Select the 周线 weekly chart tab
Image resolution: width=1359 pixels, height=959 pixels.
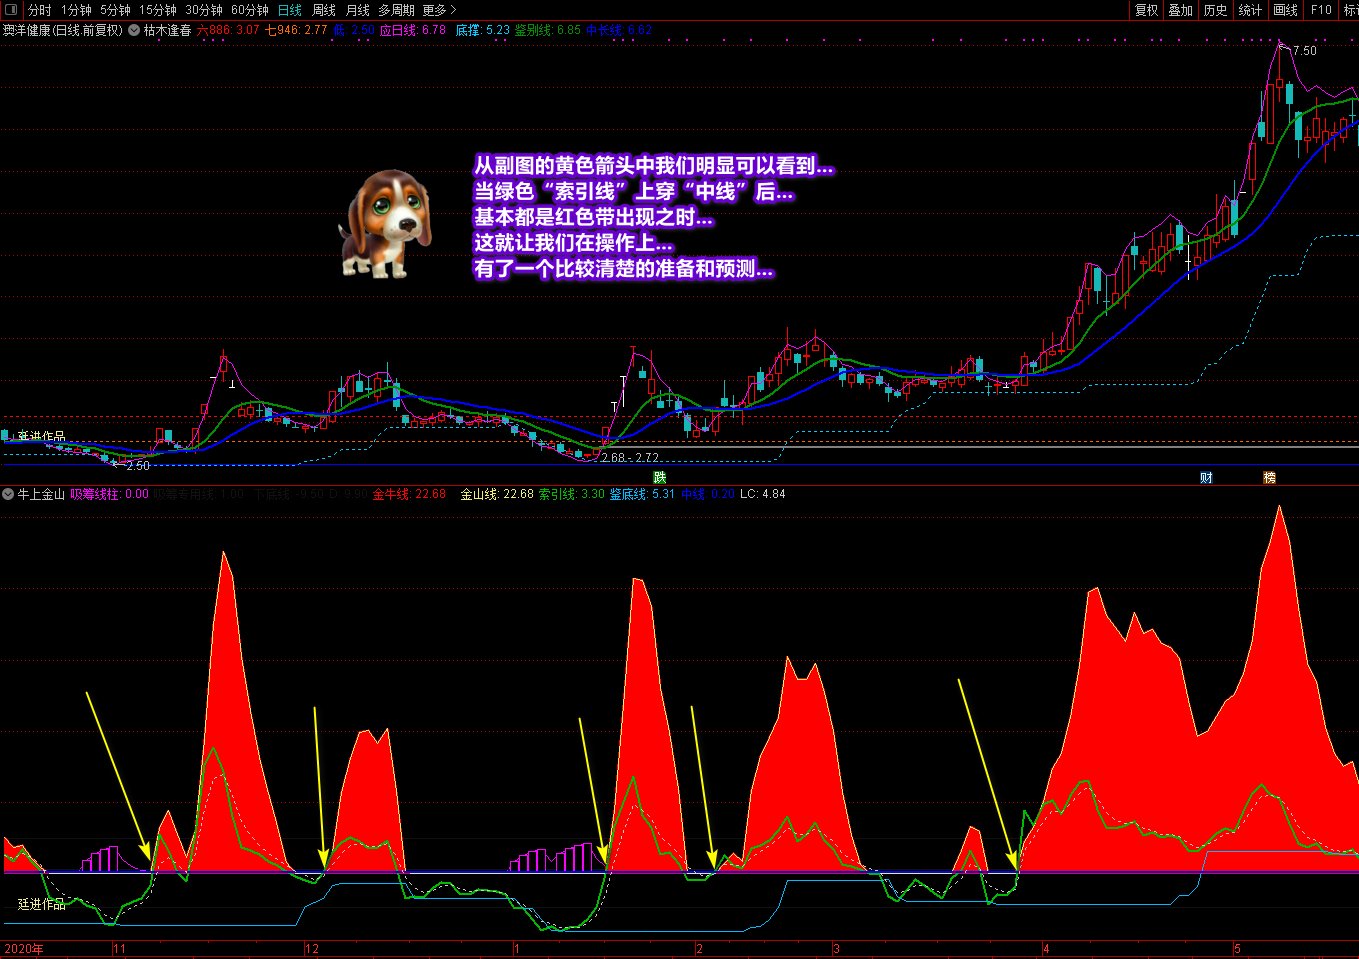point(324,10)
